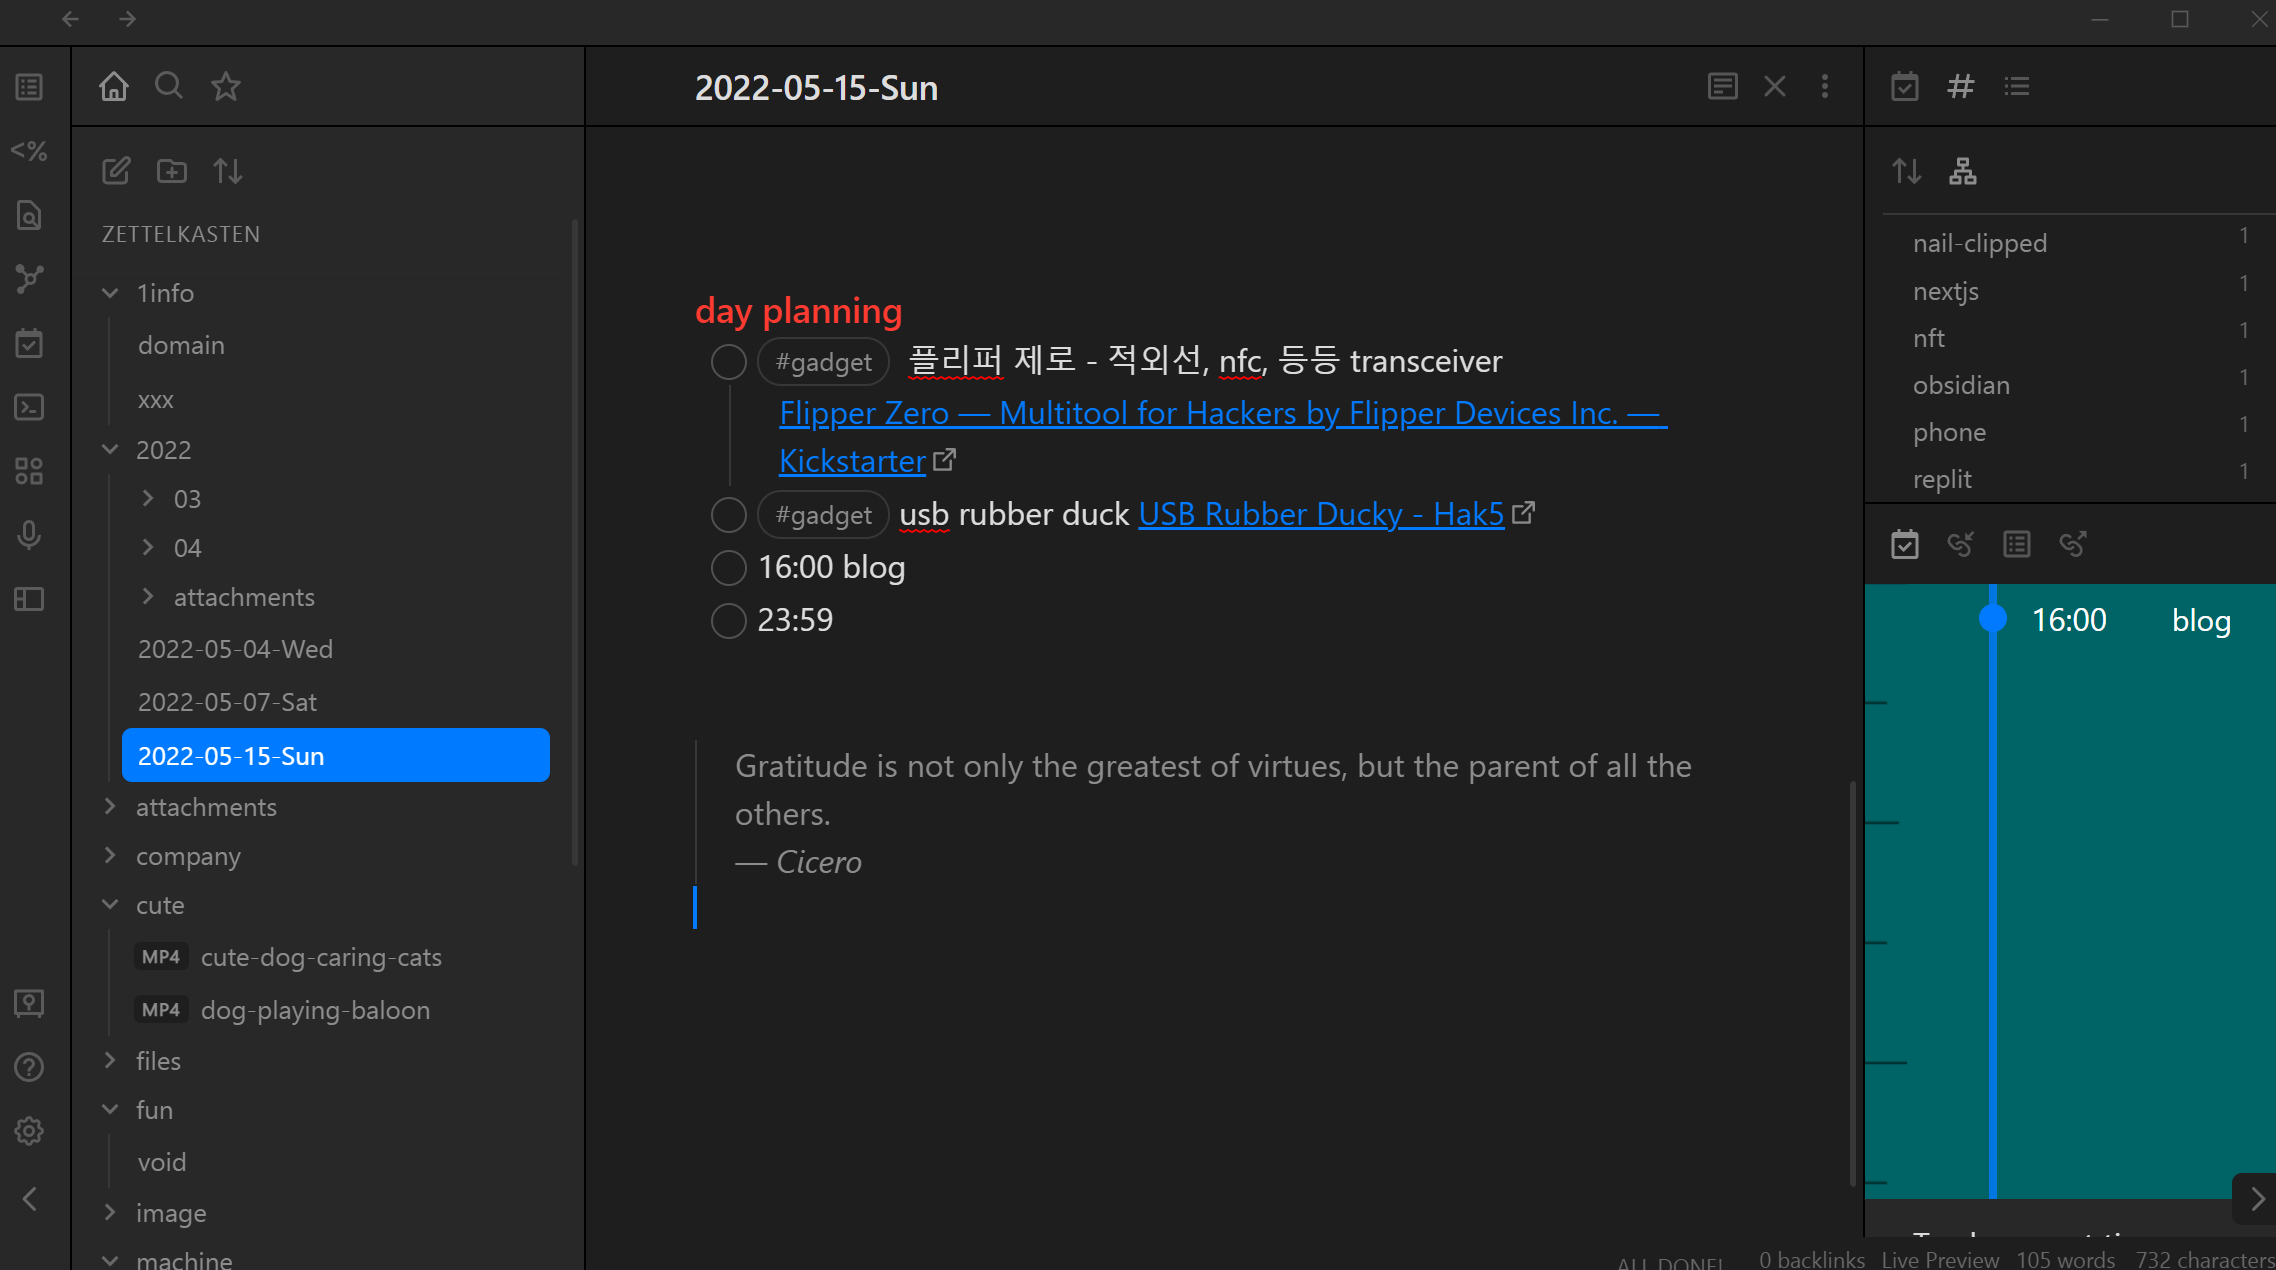Open the USB Rubber Ducky - Hak5 link
Image resolution: width=2276 pixels, height=1270 pixels.
tap(1320, 514)
